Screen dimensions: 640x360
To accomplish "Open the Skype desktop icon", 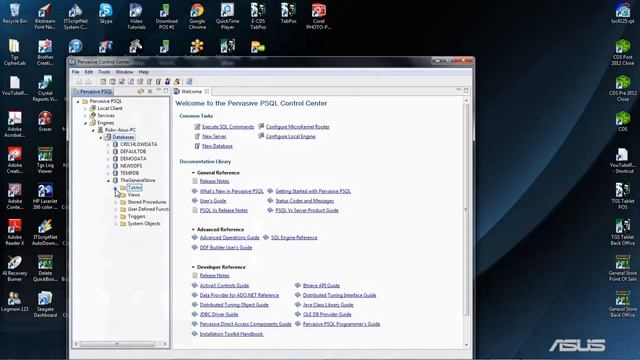I will coord(106,13).
